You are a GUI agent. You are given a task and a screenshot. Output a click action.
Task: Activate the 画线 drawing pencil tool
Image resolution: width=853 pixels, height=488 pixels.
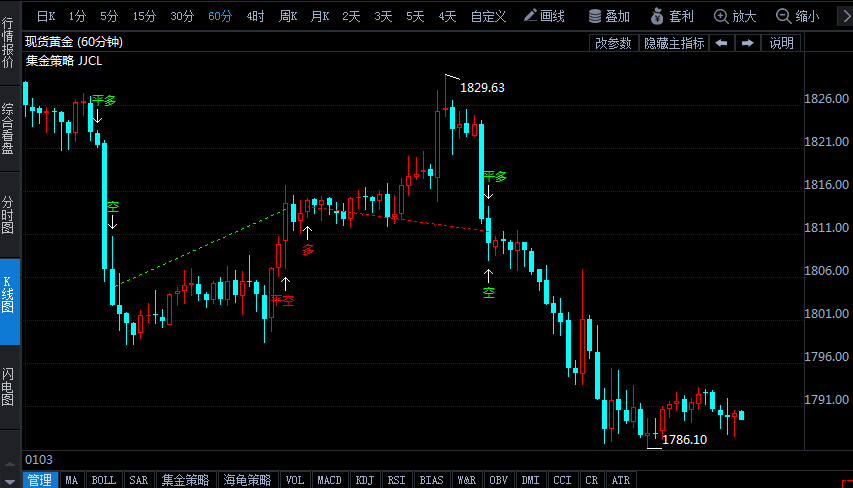[544, 16]
